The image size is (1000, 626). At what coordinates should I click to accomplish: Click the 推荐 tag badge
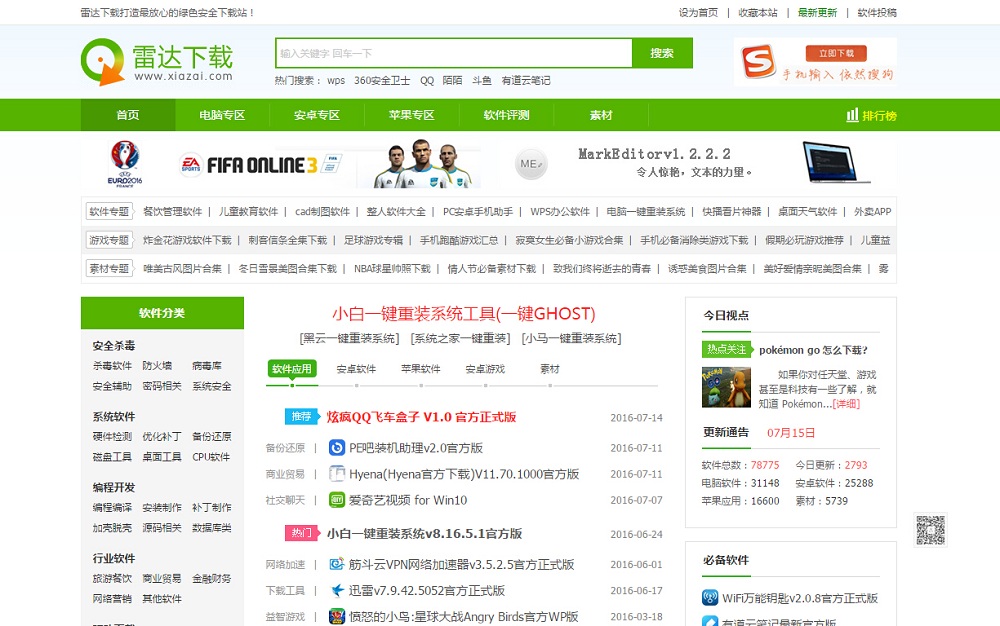[301, 416]
